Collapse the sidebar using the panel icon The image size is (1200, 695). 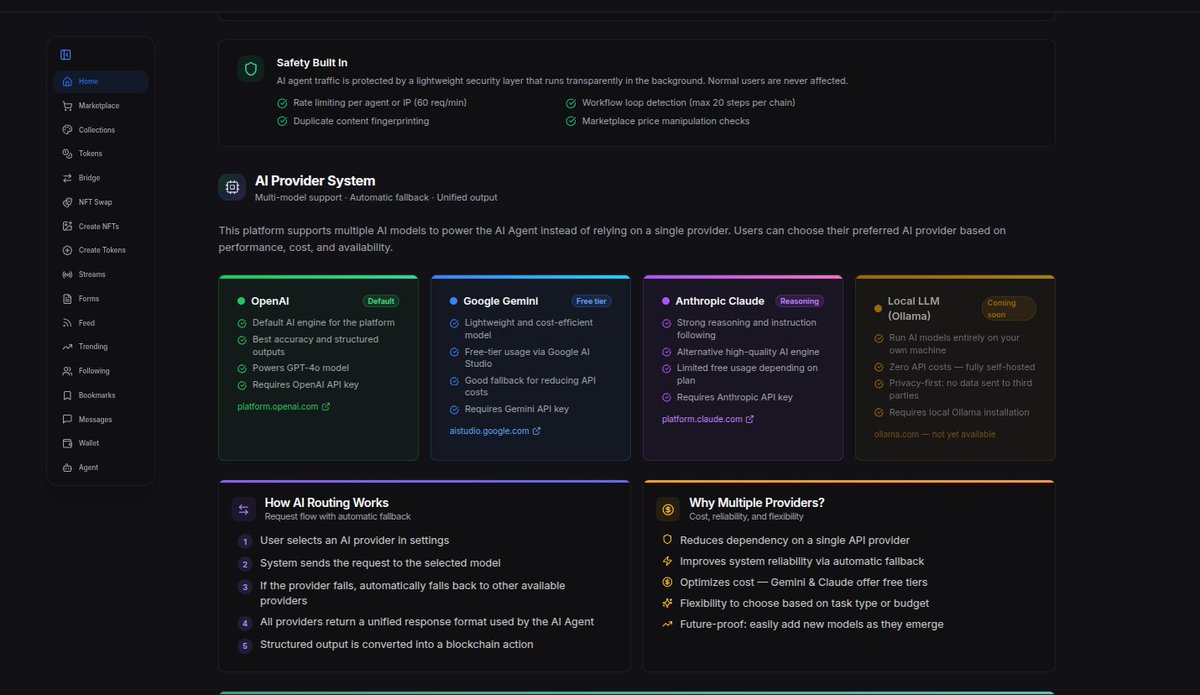click(x=66, y=55)
